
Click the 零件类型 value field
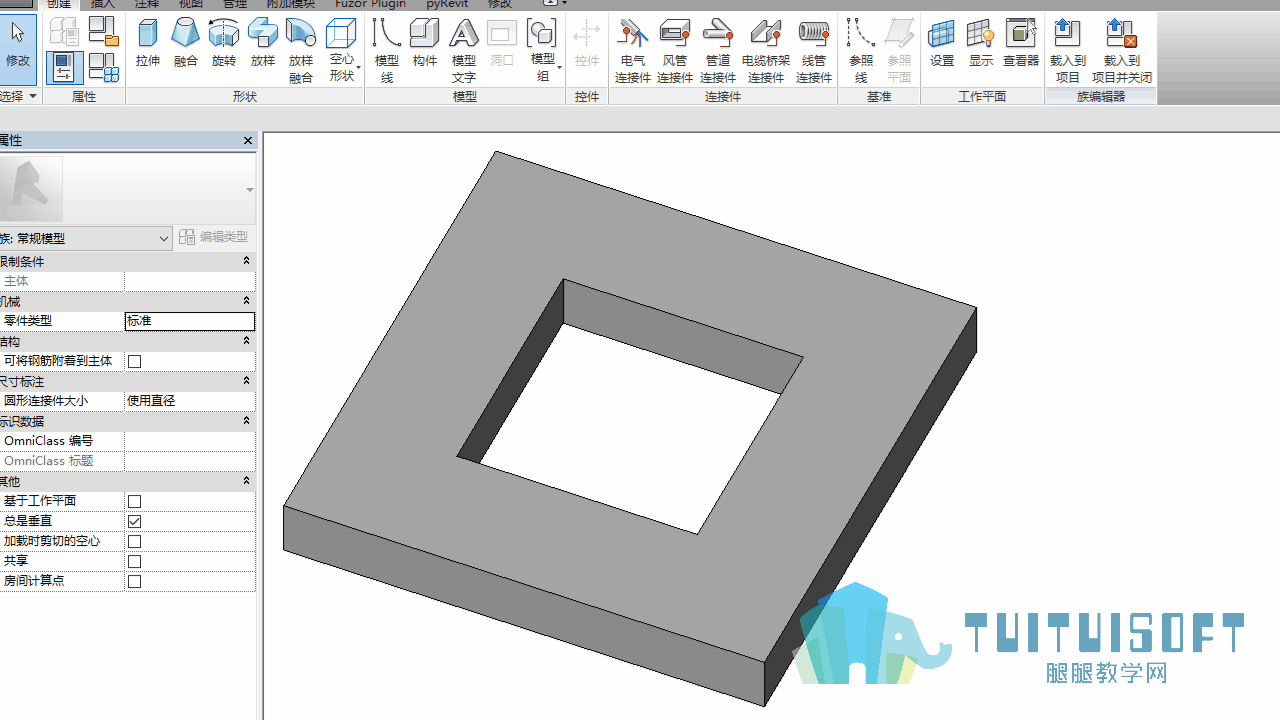point(190,321)
